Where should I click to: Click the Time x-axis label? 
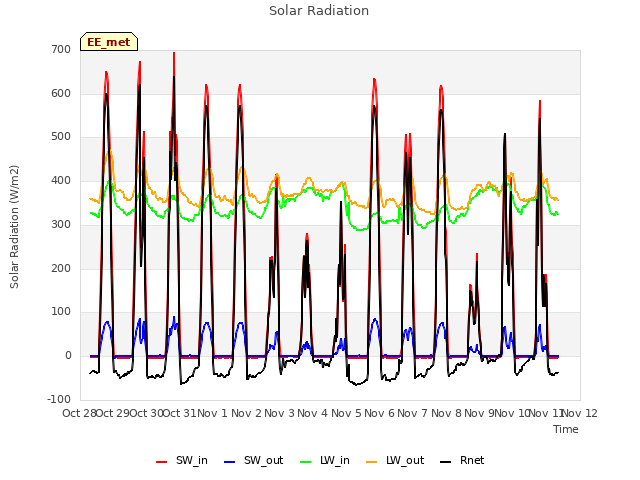tap(566, 429)
